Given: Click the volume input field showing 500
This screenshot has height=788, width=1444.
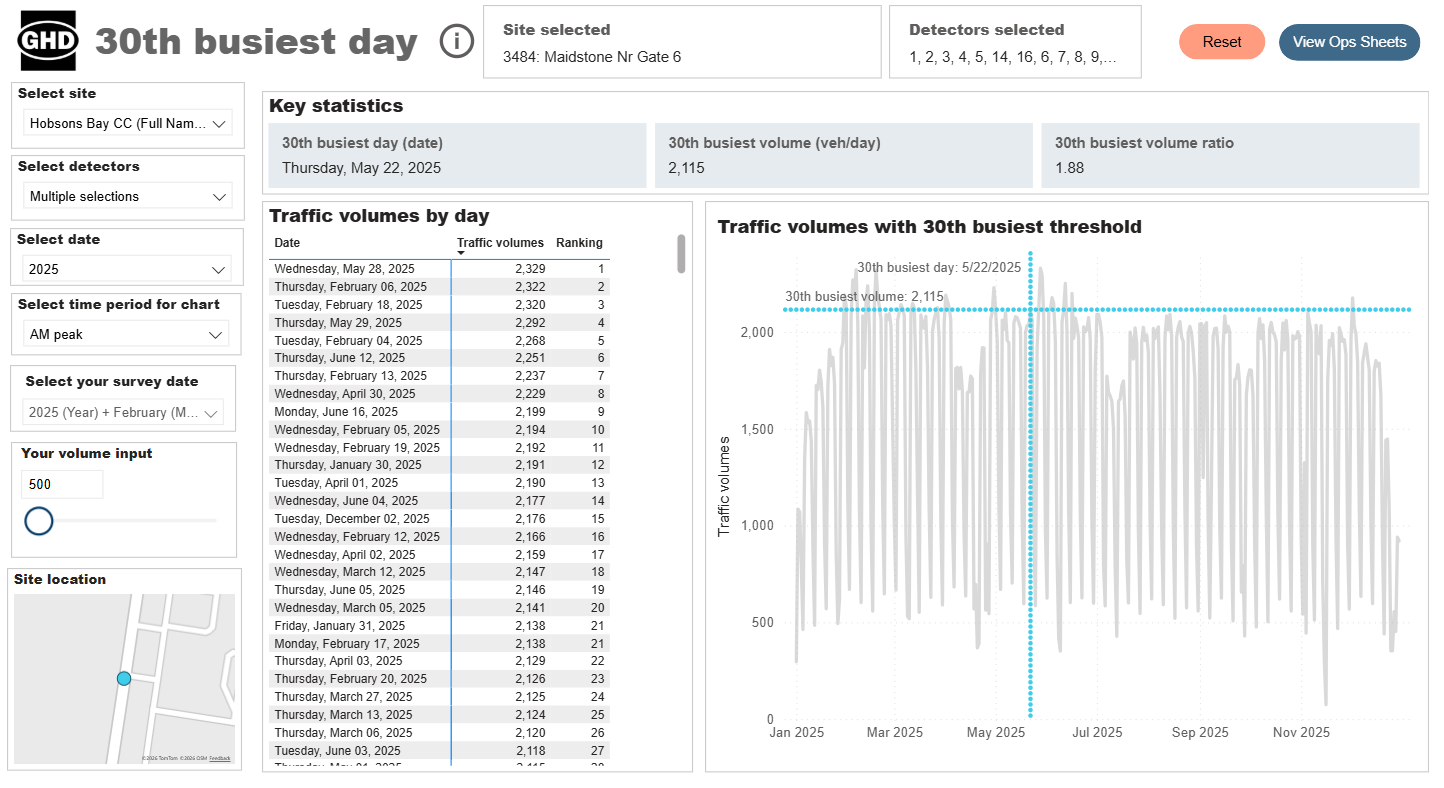Looking at the screenshot, I should pyautogui.click(x=62, y=484).
